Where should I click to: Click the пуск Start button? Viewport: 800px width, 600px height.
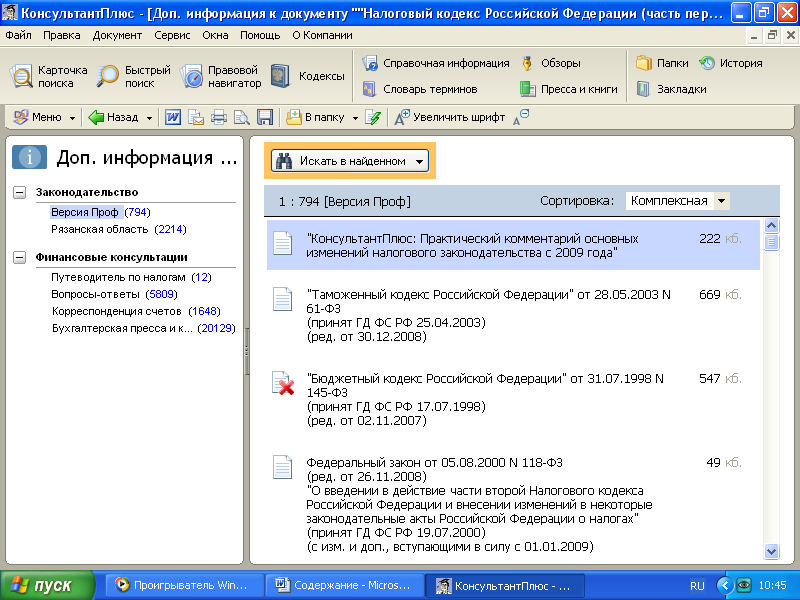pyautogui.click(x=47, y=585)
